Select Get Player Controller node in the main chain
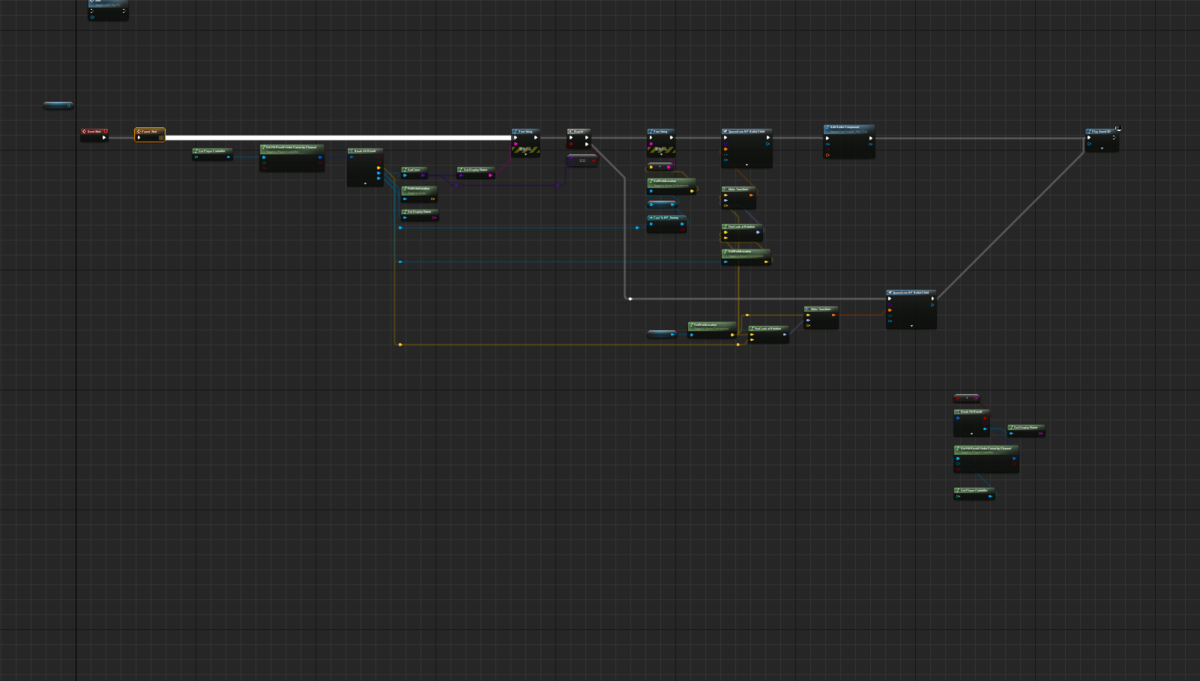Image resolution: width=1200 pixels, height=681 pixels. [212, 154]
